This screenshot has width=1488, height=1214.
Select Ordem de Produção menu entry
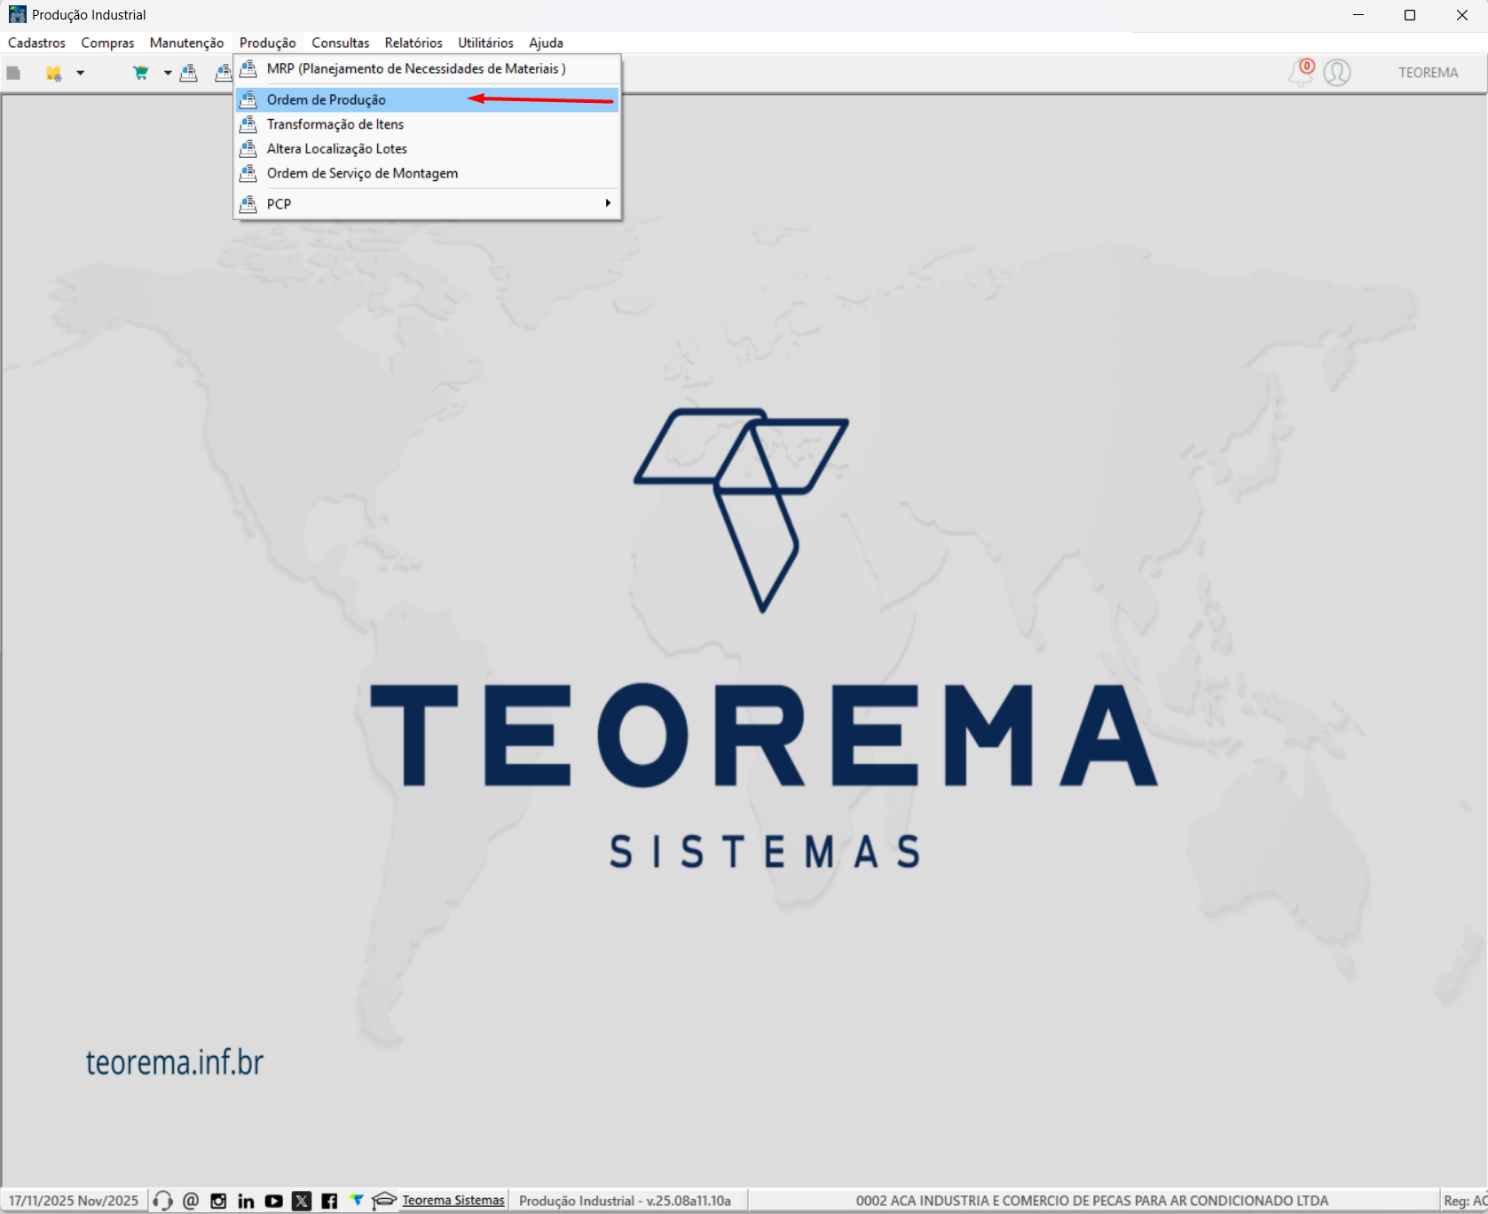[427, 100]
